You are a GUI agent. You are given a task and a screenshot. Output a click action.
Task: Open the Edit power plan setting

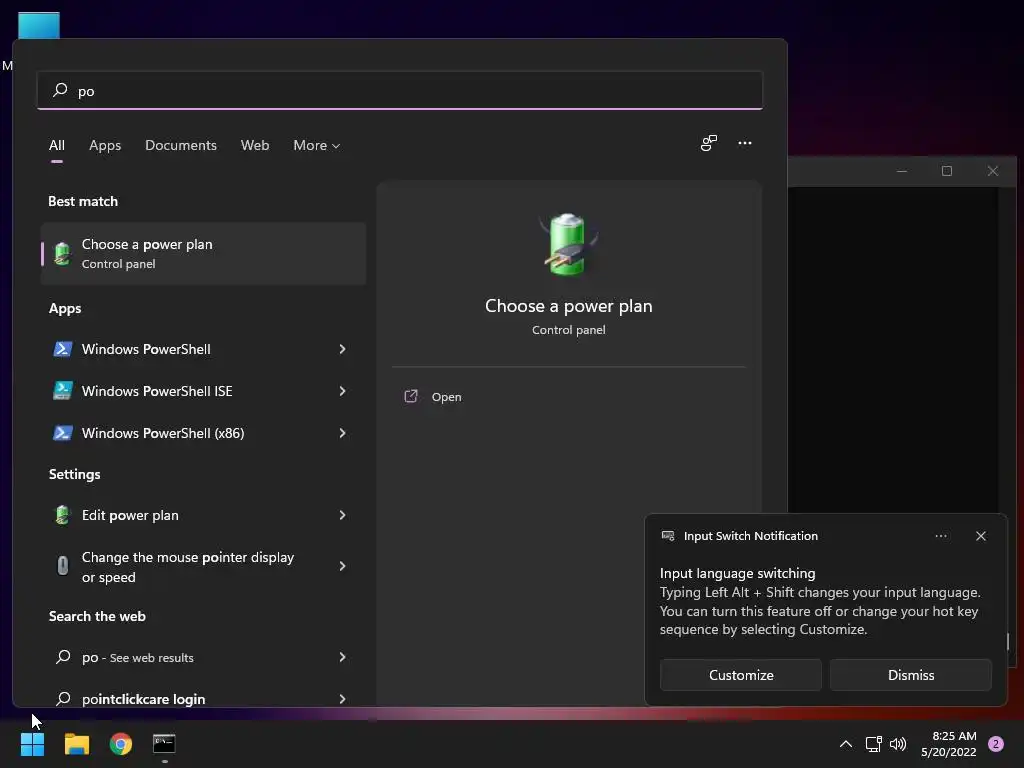203,515
